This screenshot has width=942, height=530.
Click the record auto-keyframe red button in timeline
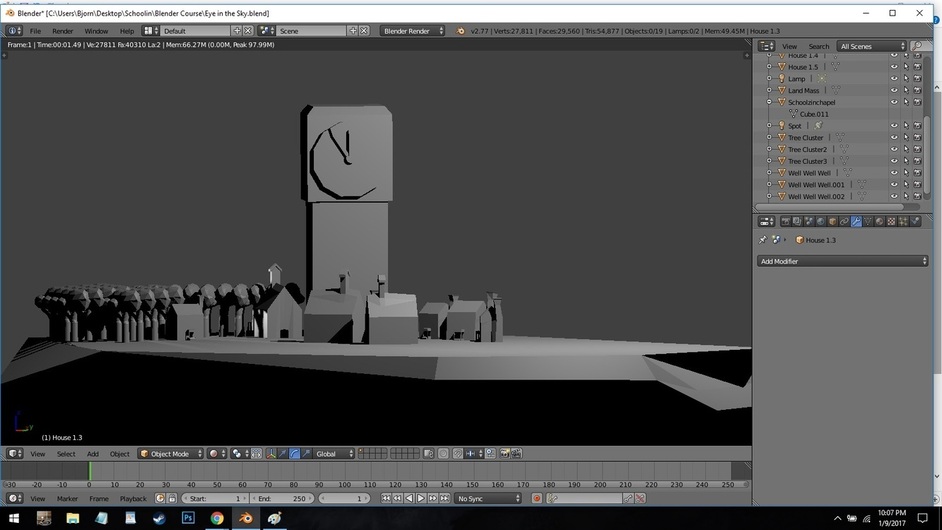tap(536, 498)
